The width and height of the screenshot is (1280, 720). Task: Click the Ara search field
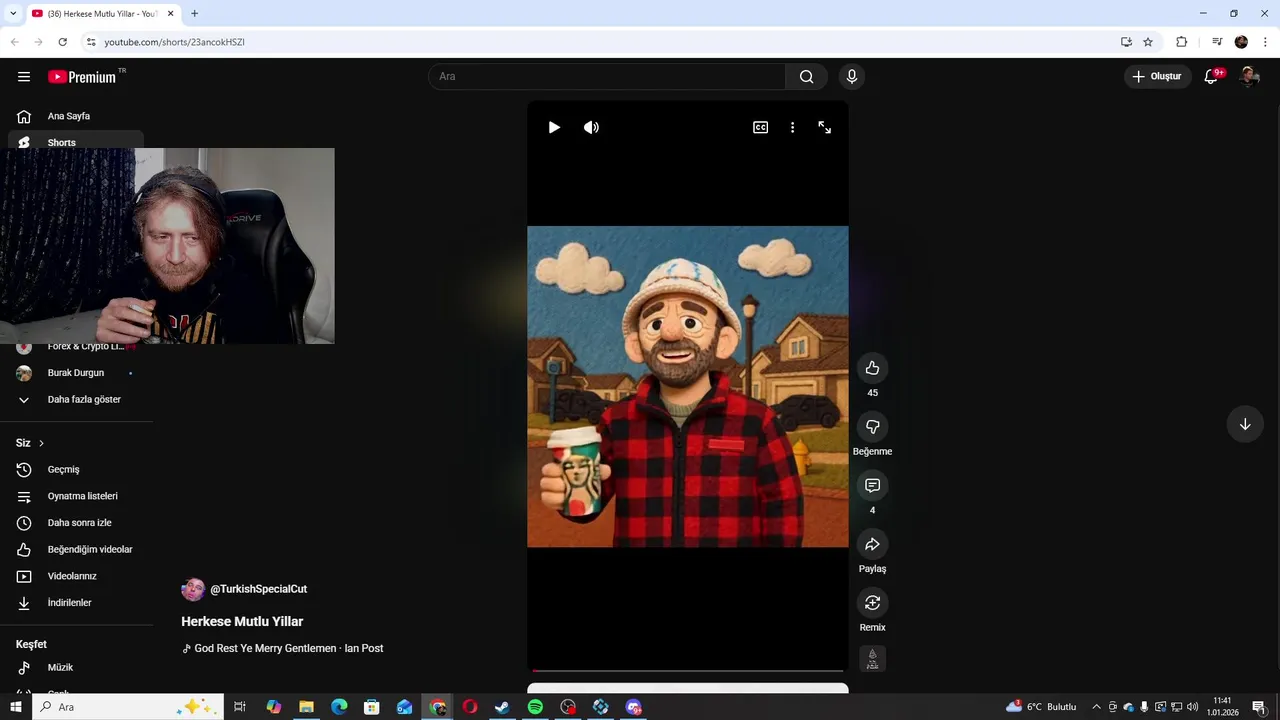[607, 76]
